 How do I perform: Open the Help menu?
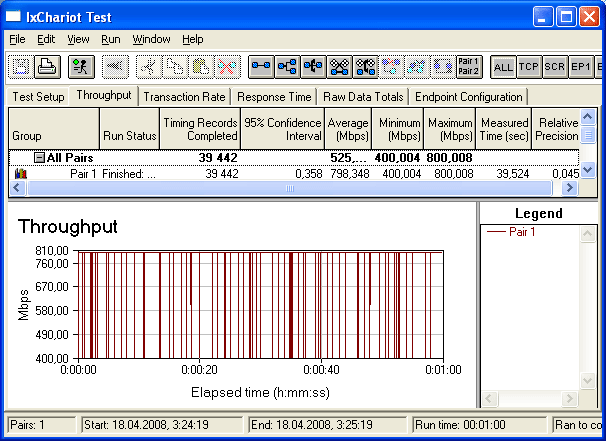pos(192,39)
